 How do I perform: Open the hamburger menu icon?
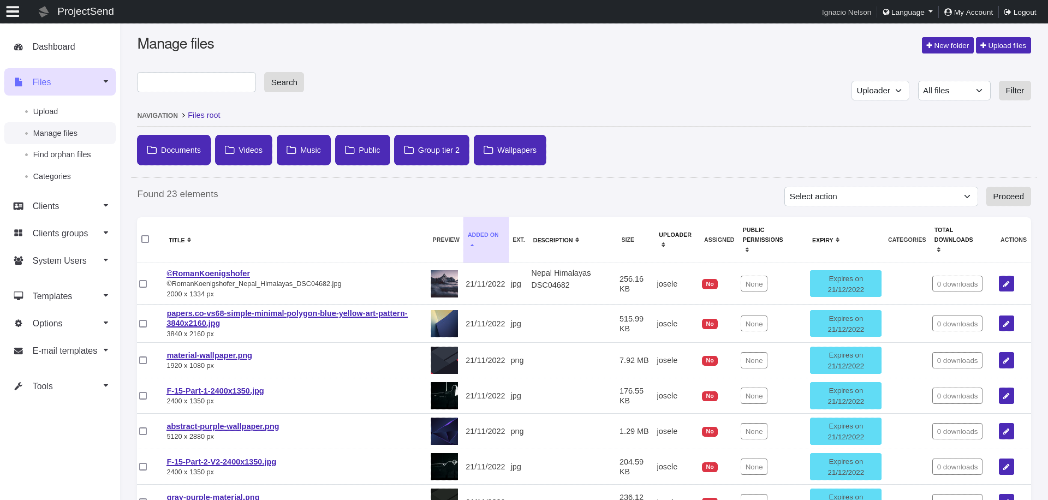[13, 11]
